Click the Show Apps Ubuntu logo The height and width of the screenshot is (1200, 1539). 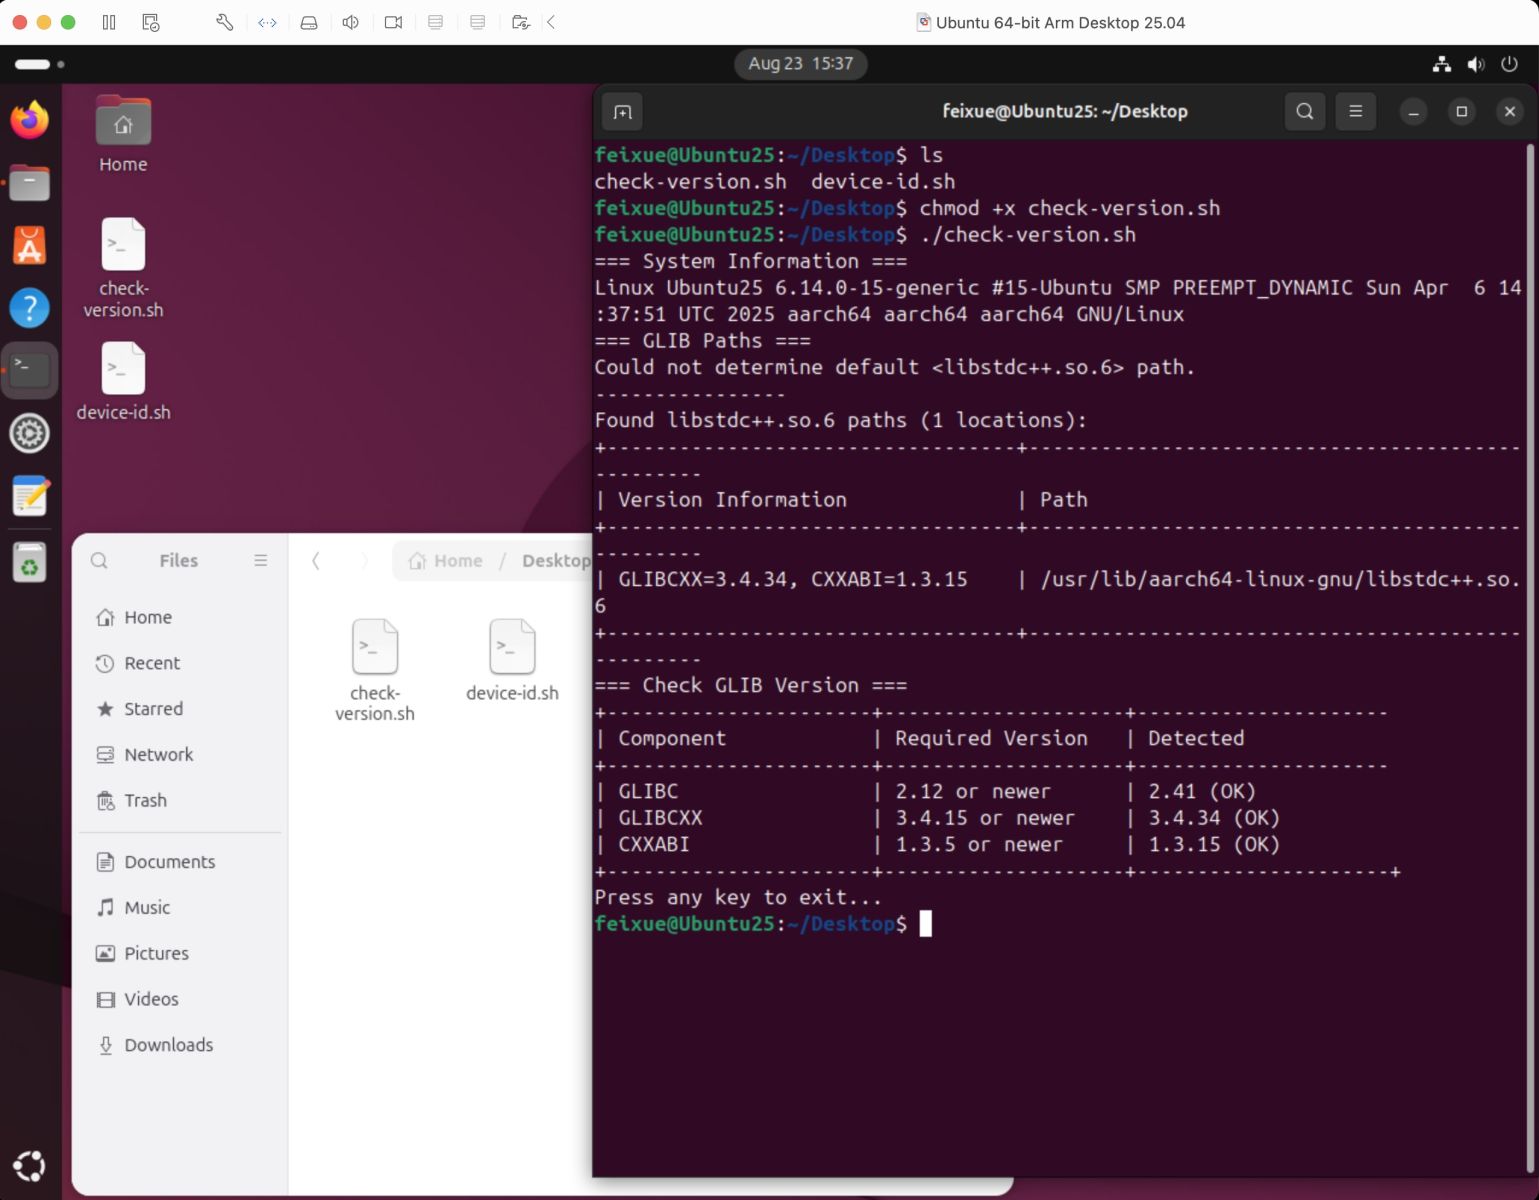(x=29, y=1166)
